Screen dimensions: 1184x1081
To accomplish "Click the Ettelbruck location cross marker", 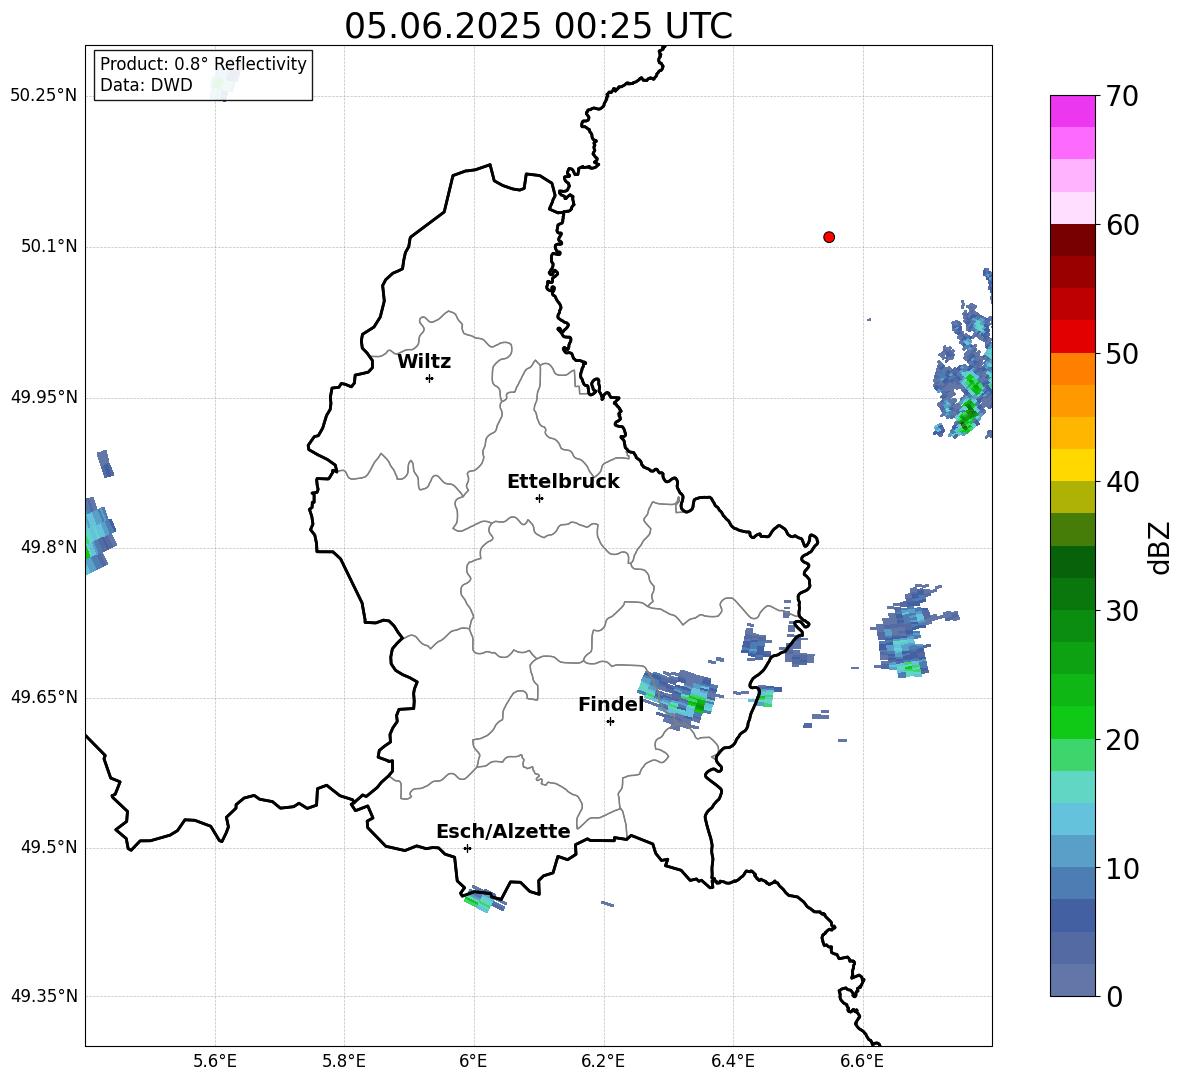I will pos(539,498).
